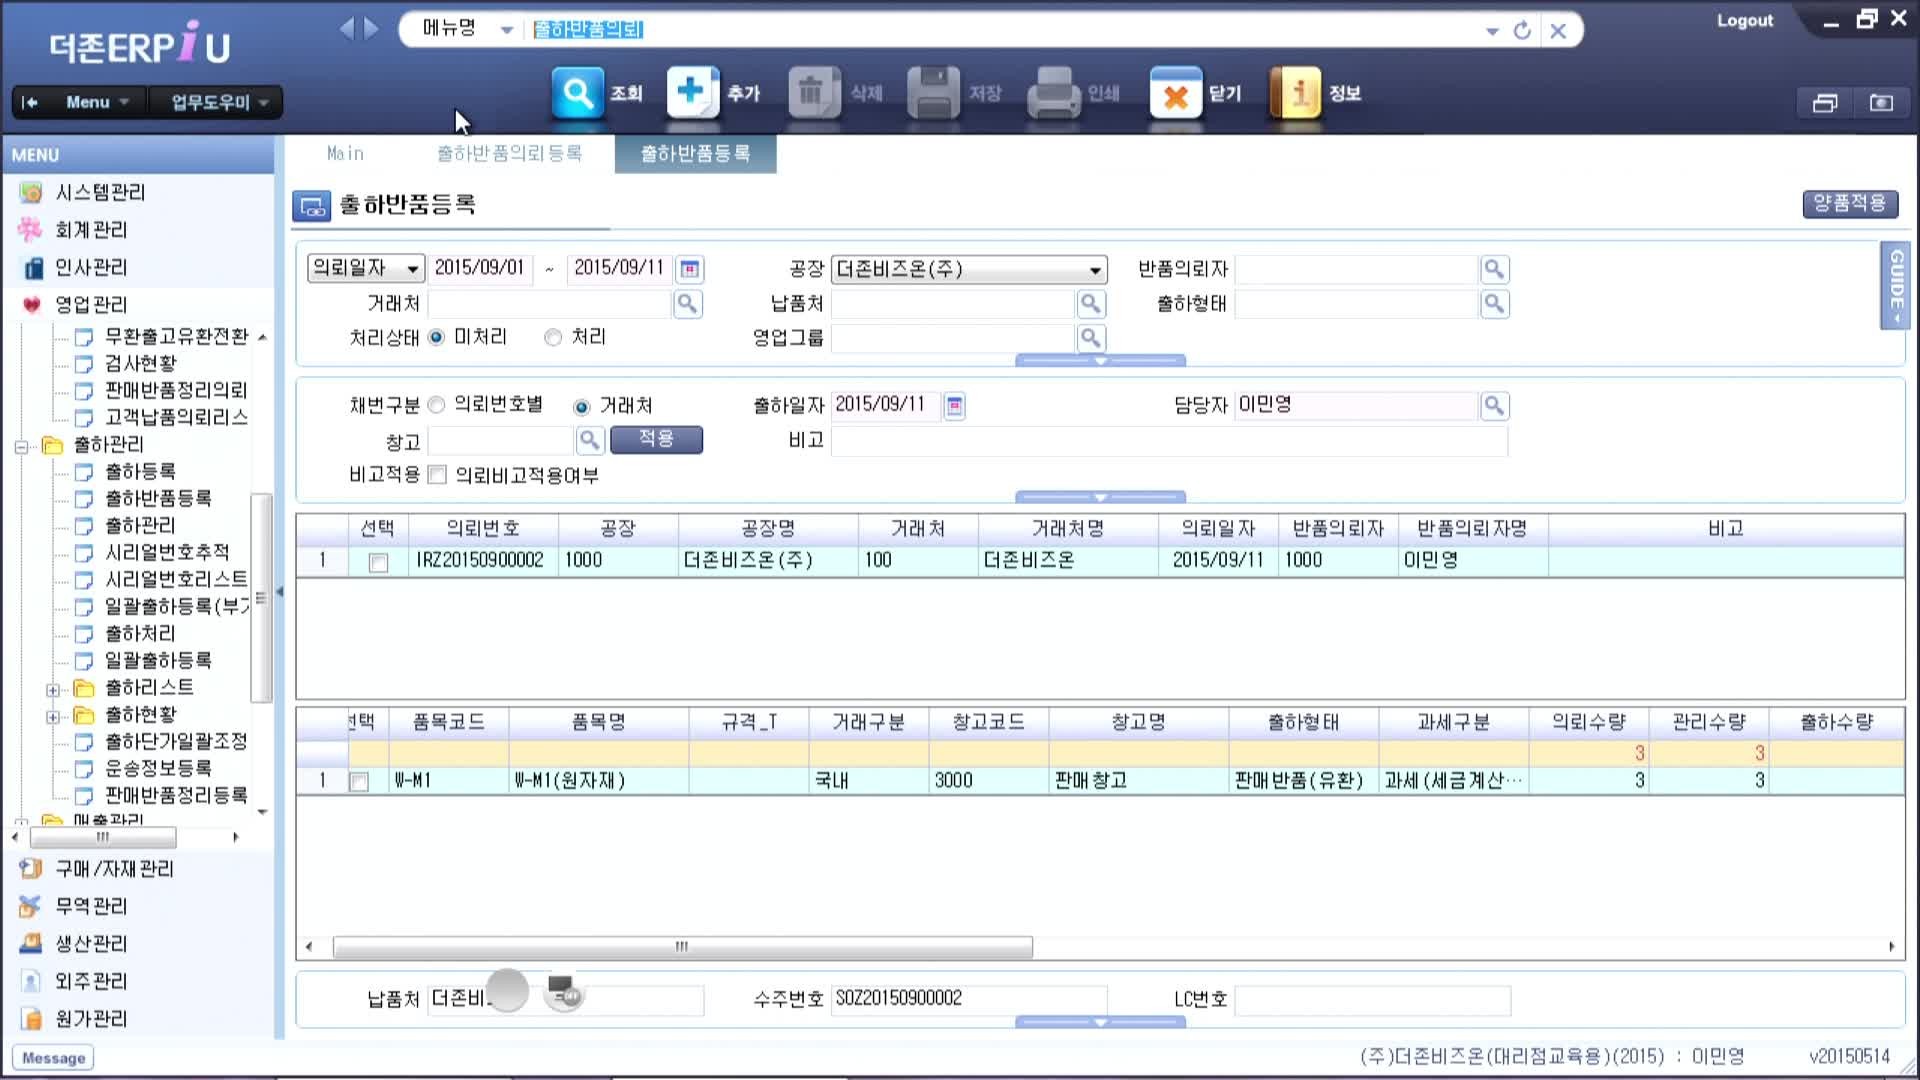Check the select box for W-M1 item row
Image resolution: width=1920 pixels, height=1080 pixels.
pos(358,782)
